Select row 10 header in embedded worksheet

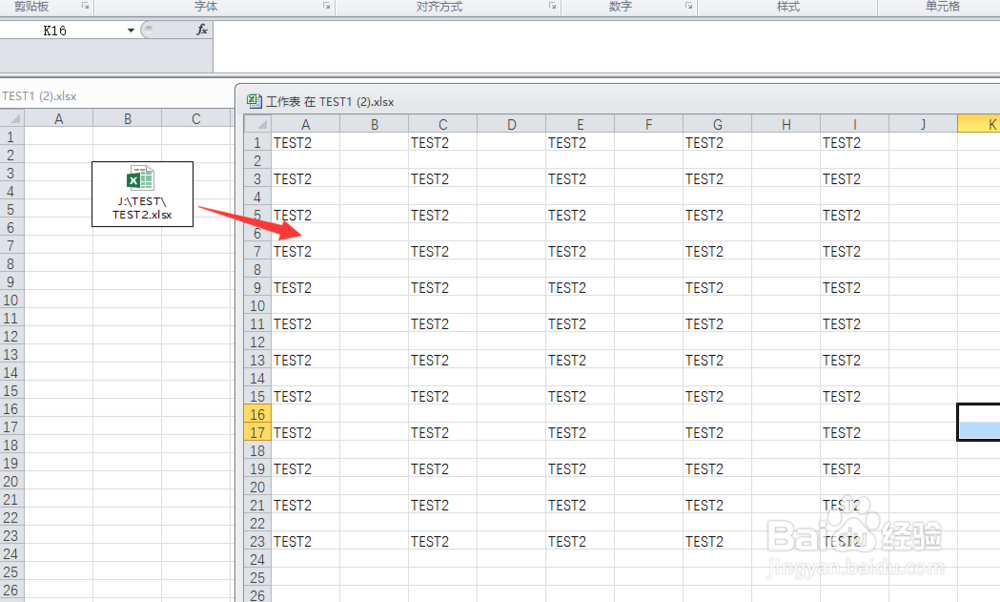(258, 306)
